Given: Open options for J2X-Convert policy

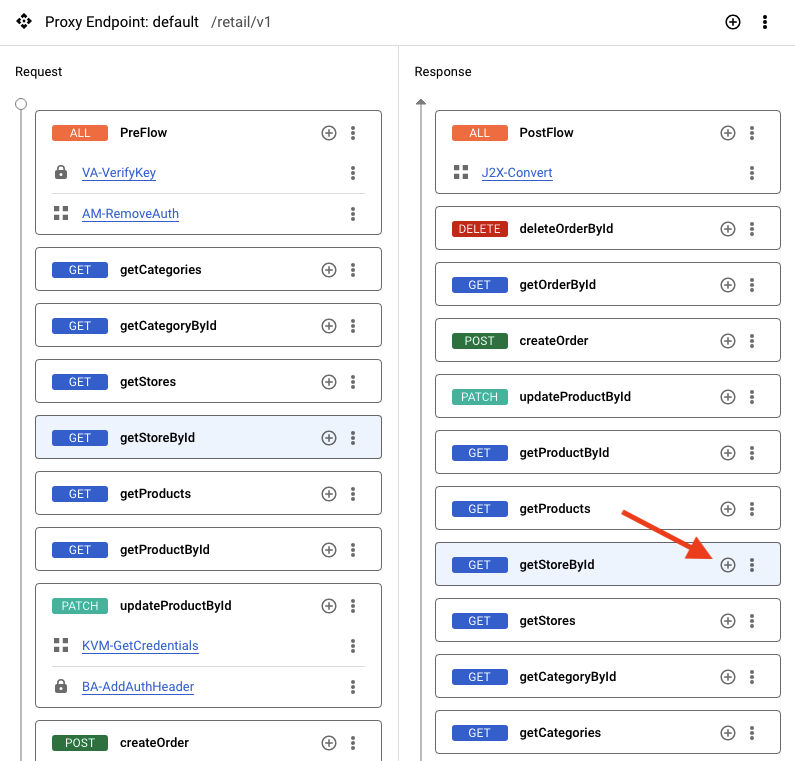Looking at the screenshot, I should (752, 173).
